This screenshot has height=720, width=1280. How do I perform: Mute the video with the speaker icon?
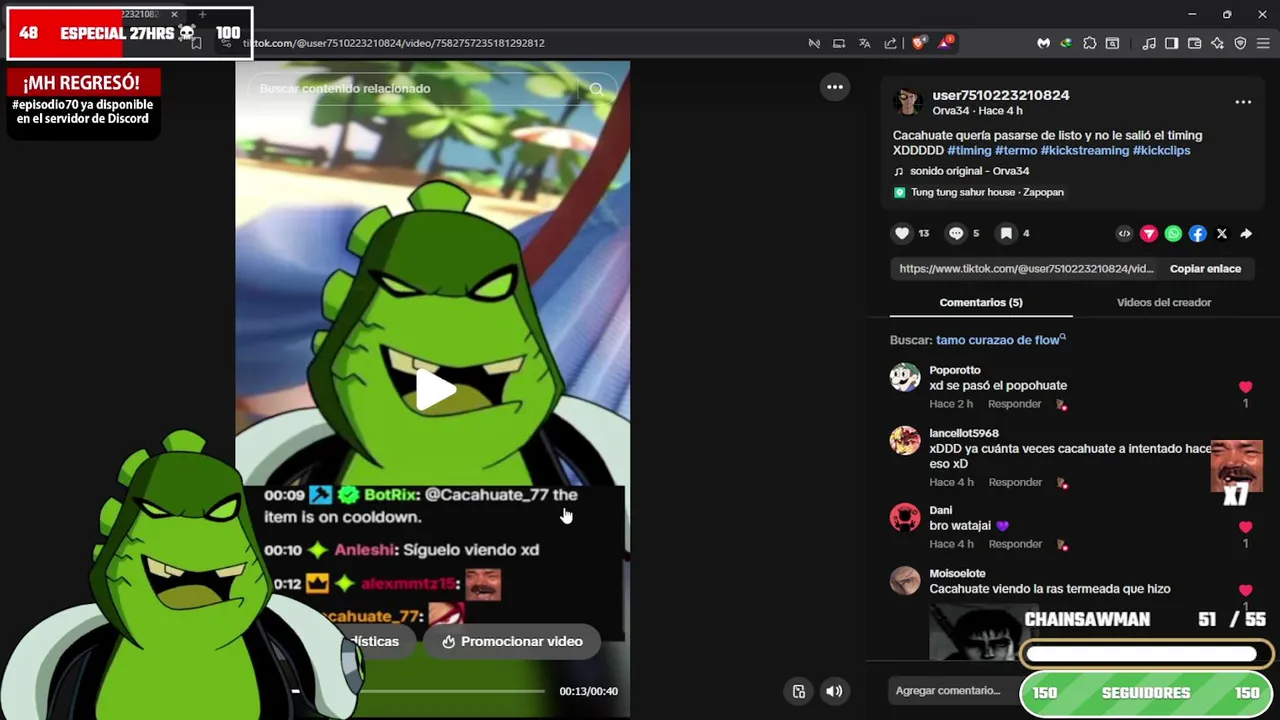click(834, 691)
